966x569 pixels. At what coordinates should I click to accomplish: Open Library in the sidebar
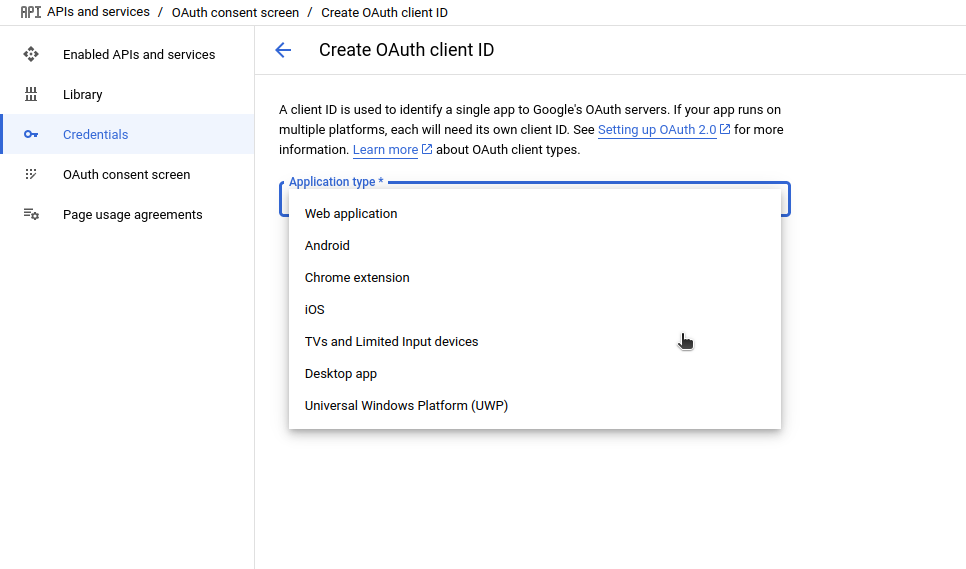[x=83, y=95]
